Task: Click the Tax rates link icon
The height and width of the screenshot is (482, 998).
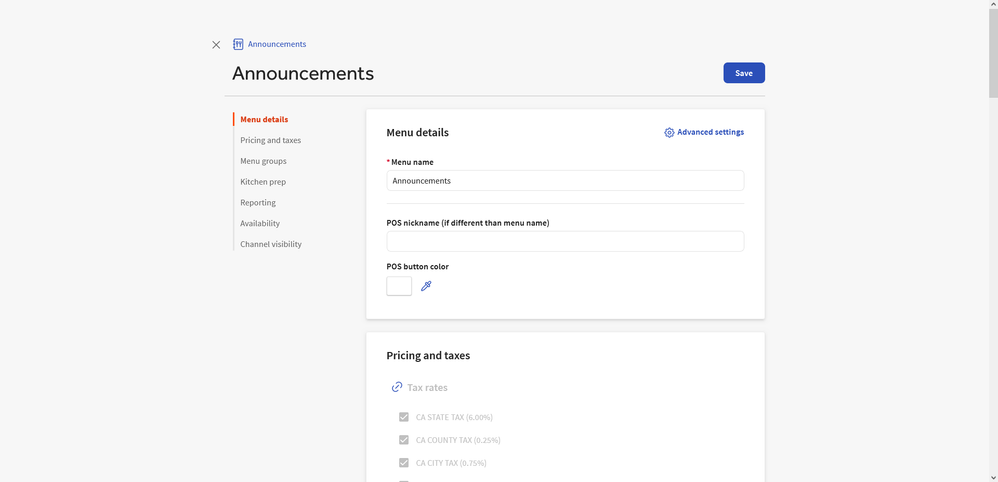Action: click(x=397, y=387)
